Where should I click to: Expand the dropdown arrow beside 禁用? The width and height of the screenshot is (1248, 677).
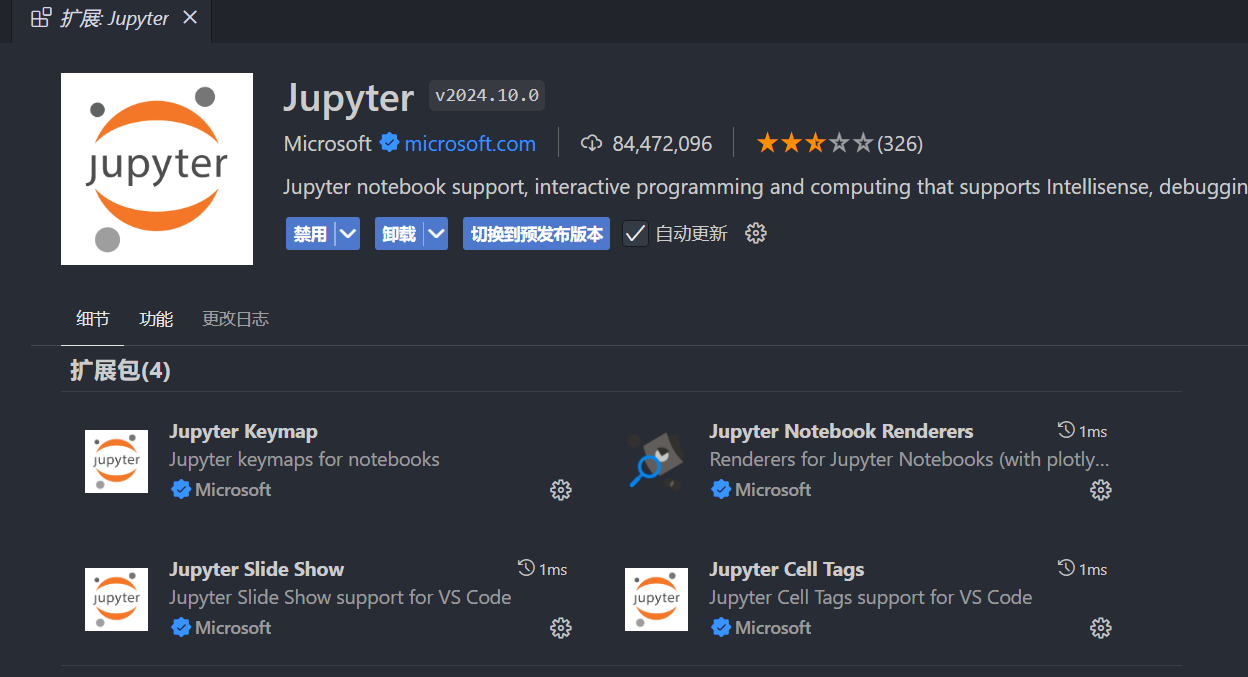click(x=347, y=233)
